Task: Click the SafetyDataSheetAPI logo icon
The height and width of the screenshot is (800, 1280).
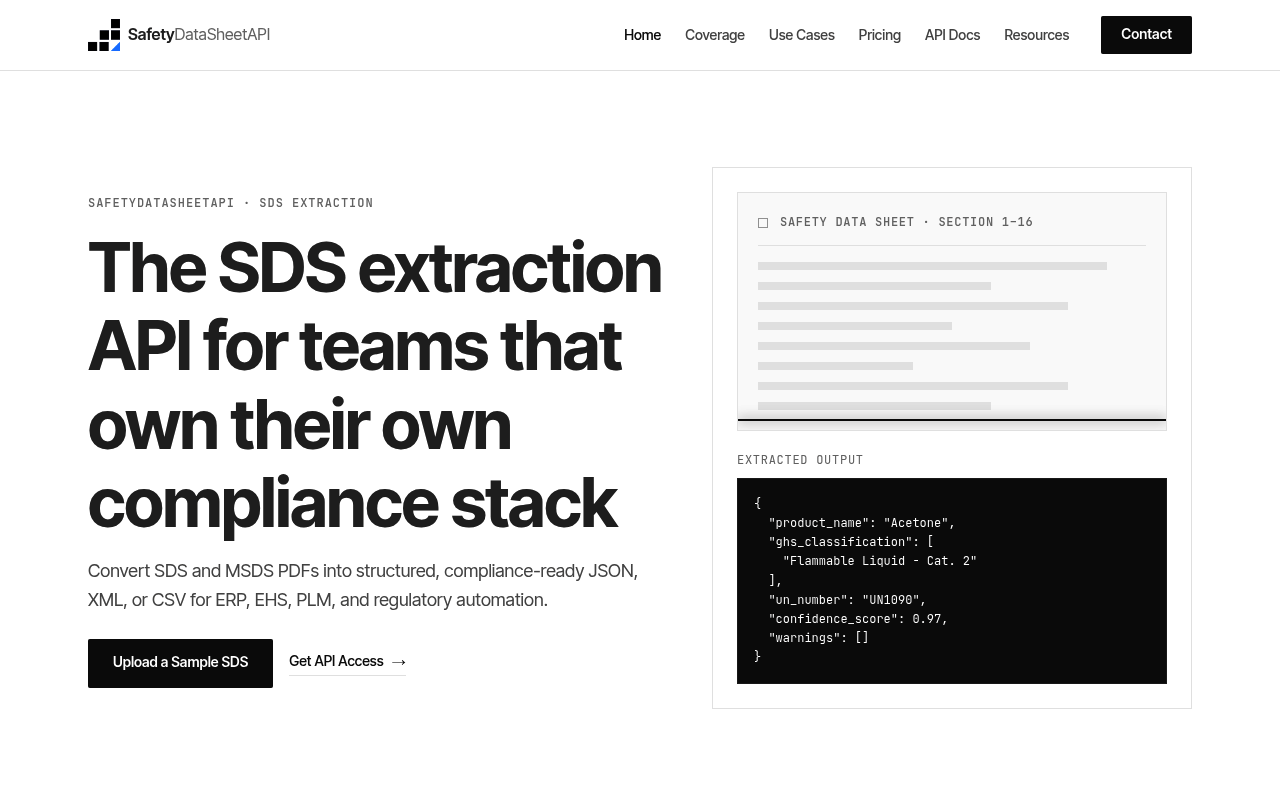Action: click(104, 35)
